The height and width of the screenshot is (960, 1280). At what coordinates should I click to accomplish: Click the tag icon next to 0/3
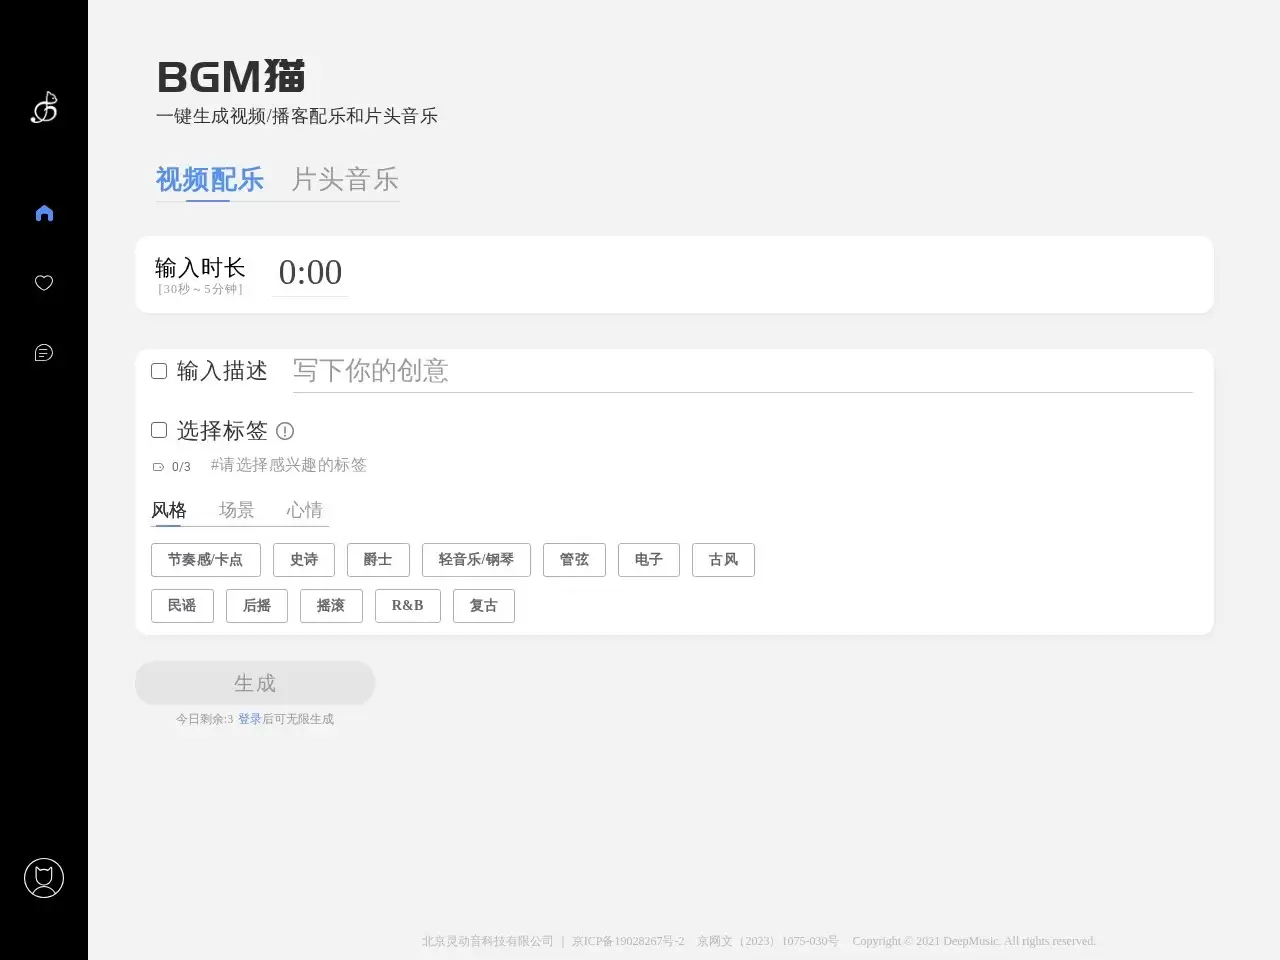point(158,466)
